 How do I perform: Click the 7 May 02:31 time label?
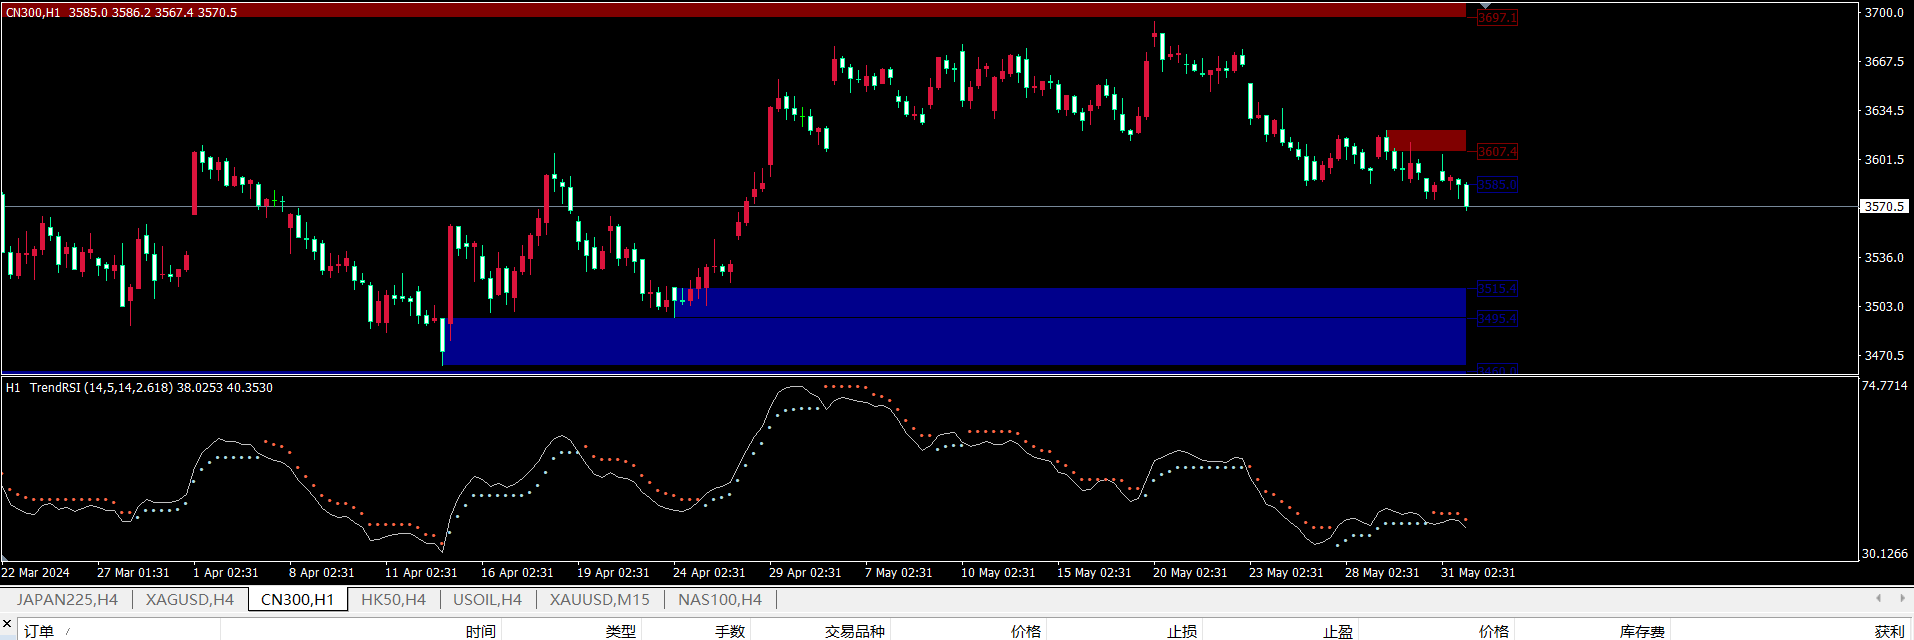(898, 573)
